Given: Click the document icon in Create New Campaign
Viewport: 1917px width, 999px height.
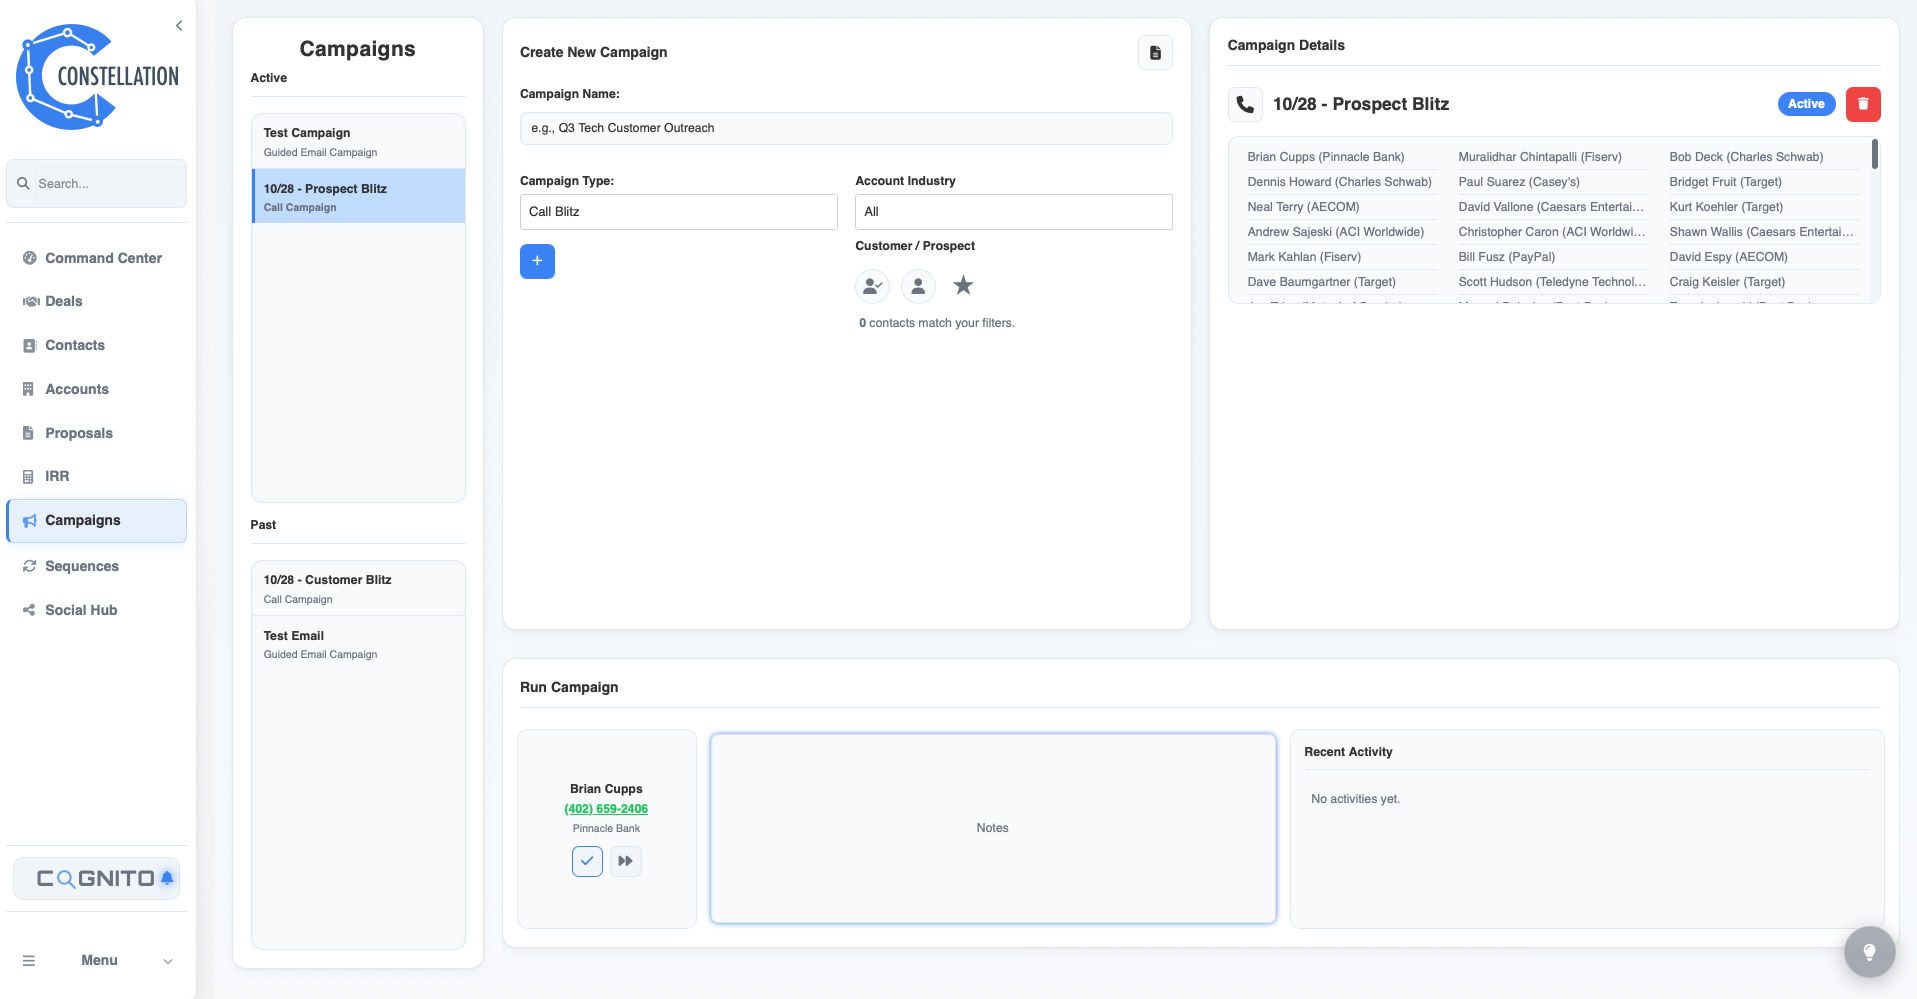Looking at the screenshot, I should click(1155, 53).
